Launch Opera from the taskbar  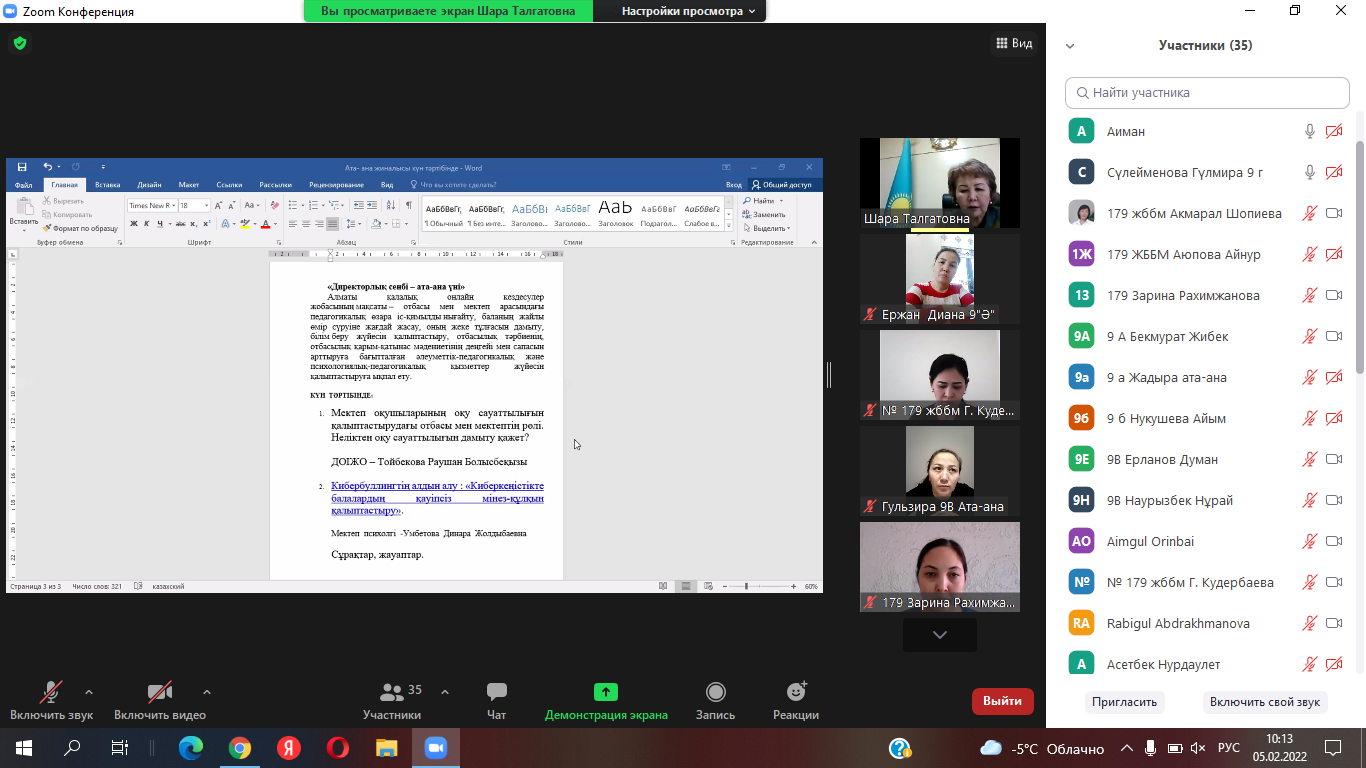coord(338,748)
